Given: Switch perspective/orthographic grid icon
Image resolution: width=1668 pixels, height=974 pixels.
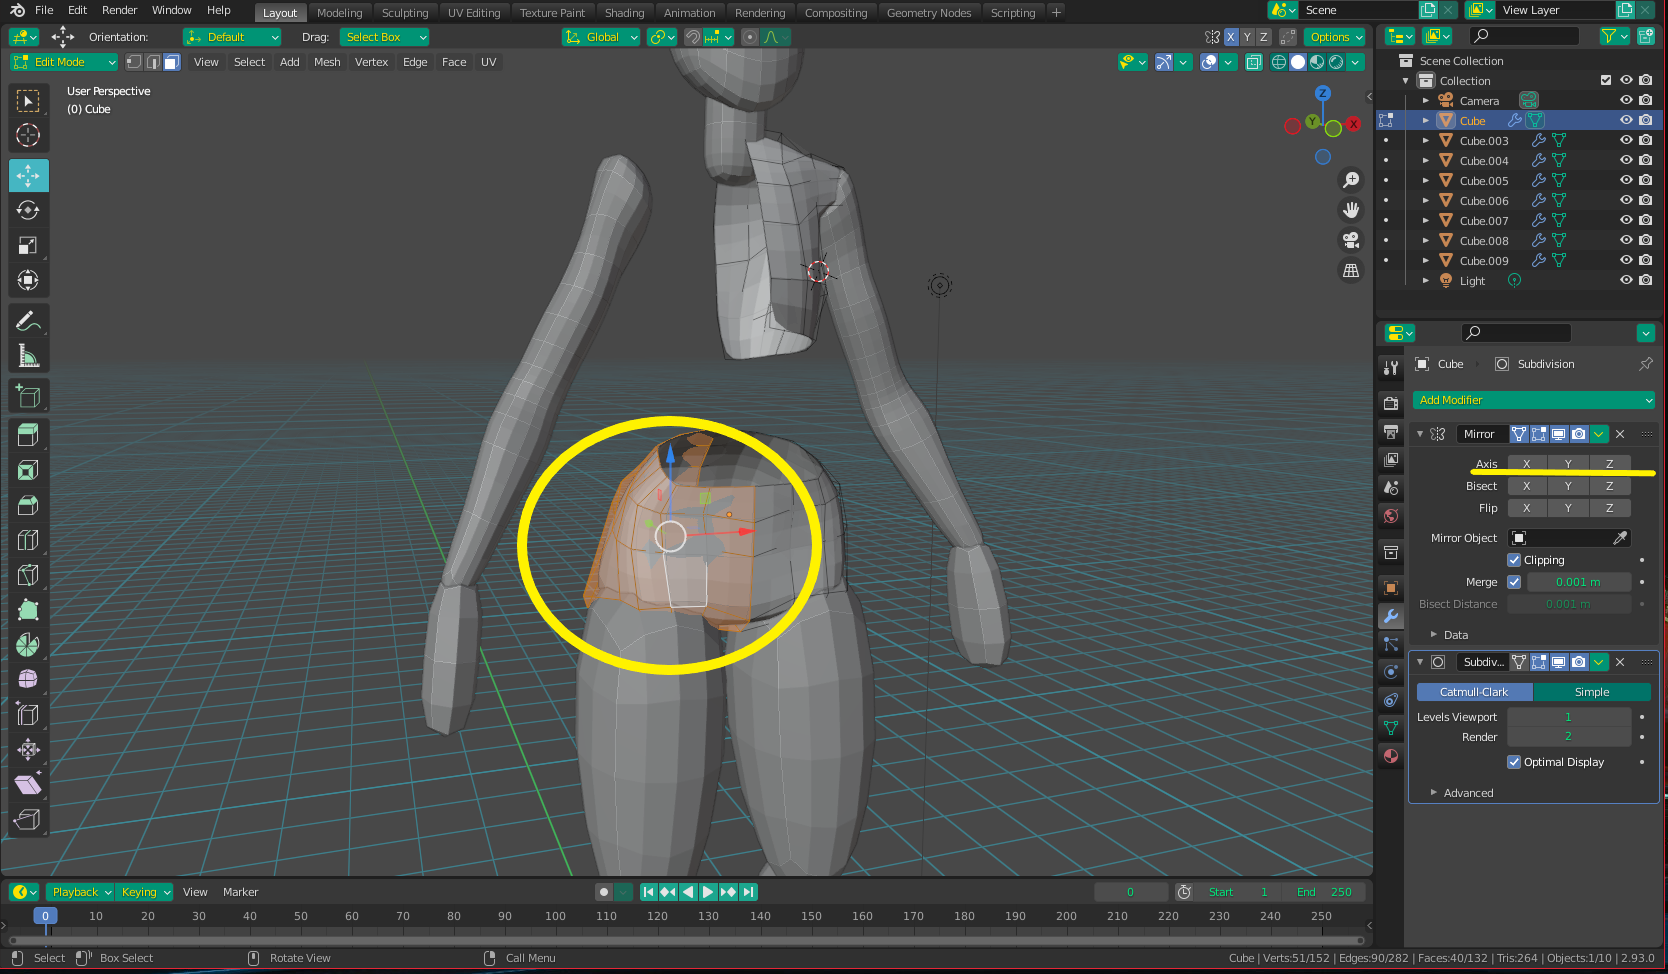Looking at the screenshot, I should pos(1351,271).
